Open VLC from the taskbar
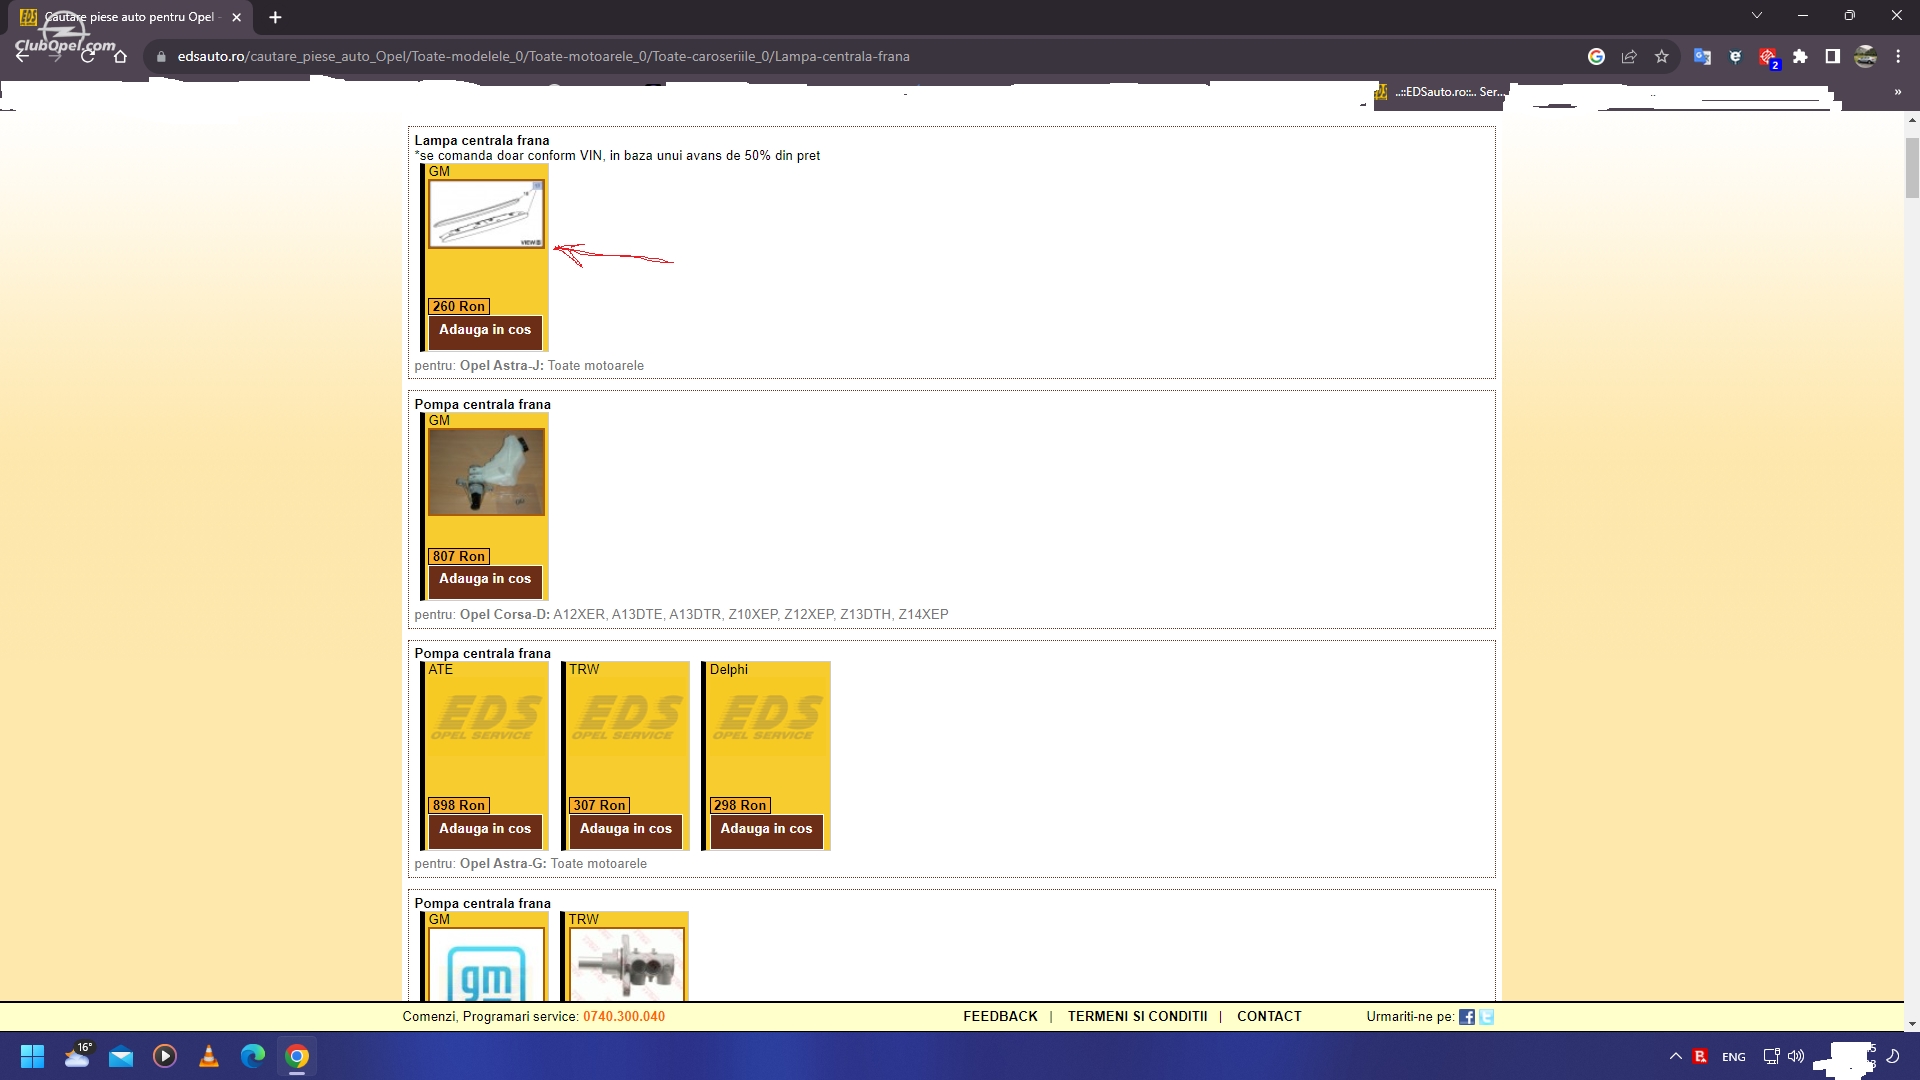This screenshot has height=1080, width=1920. [x=209, y=1056]
